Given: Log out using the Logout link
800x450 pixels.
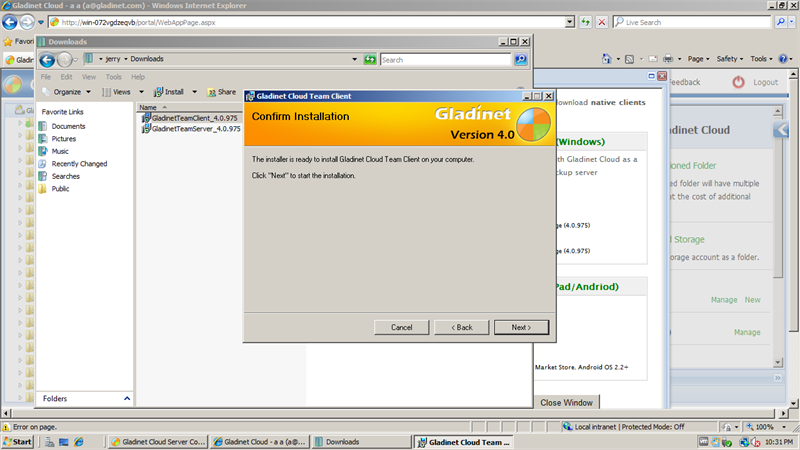Looking at the screenshot, I should pos(765,82).
